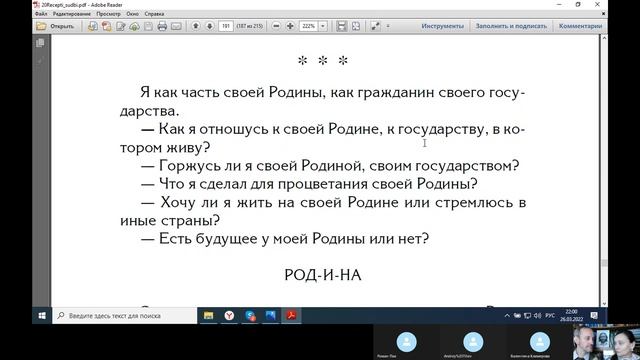Screen dimensions: 640x360
Task: Open the Комментарии panel
Action: 580,26
